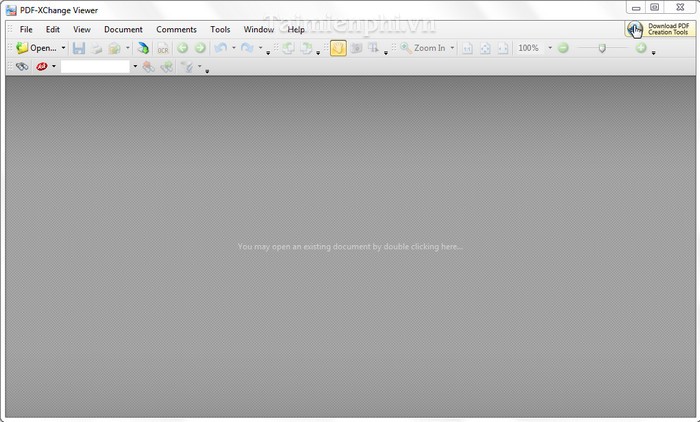Click PDF-XChange Viewer title bar app icon
The image size is (700, 422).
tap(11, 10)
